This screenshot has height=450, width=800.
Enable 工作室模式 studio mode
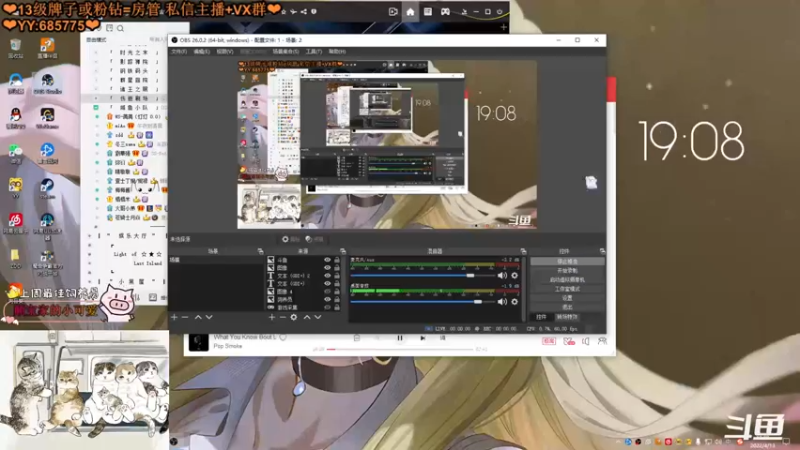click(567, 289)
